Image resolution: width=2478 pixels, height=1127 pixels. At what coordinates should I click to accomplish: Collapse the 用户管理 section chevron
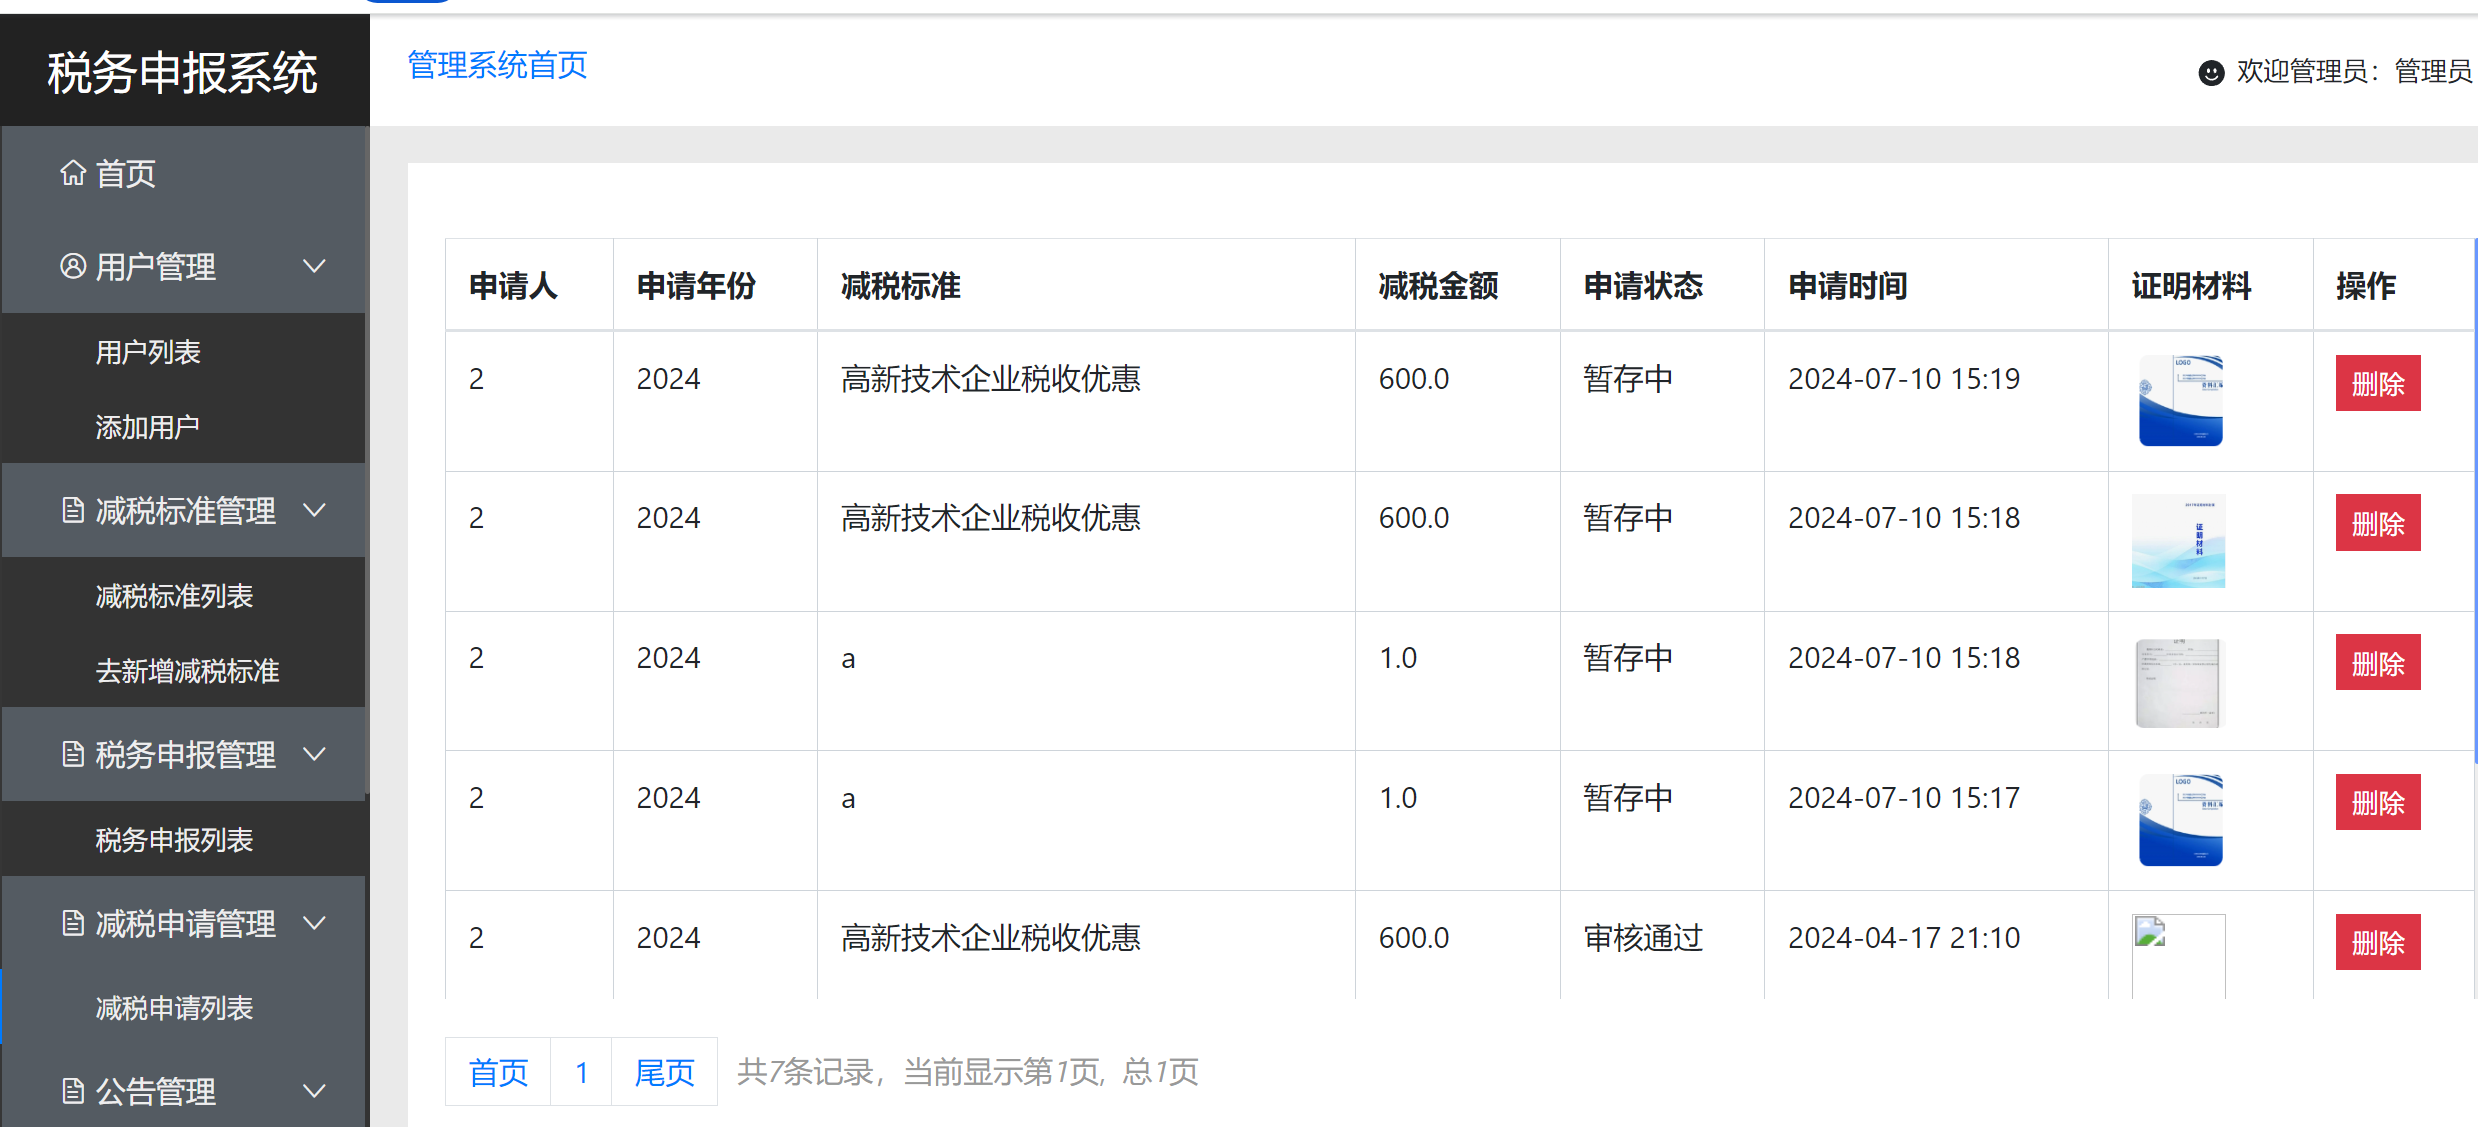[x=314, y=266]
